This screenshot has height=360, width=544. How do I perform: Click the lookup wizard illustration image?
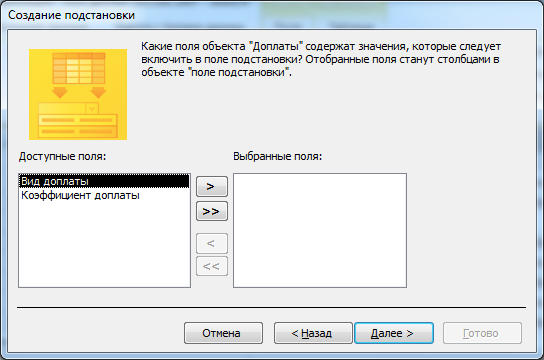point(78,94)
